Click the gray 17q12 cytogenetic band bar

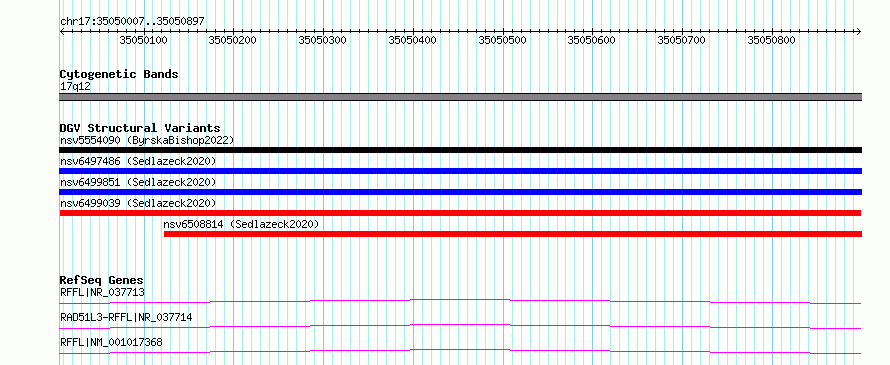[x=460, y=97]
